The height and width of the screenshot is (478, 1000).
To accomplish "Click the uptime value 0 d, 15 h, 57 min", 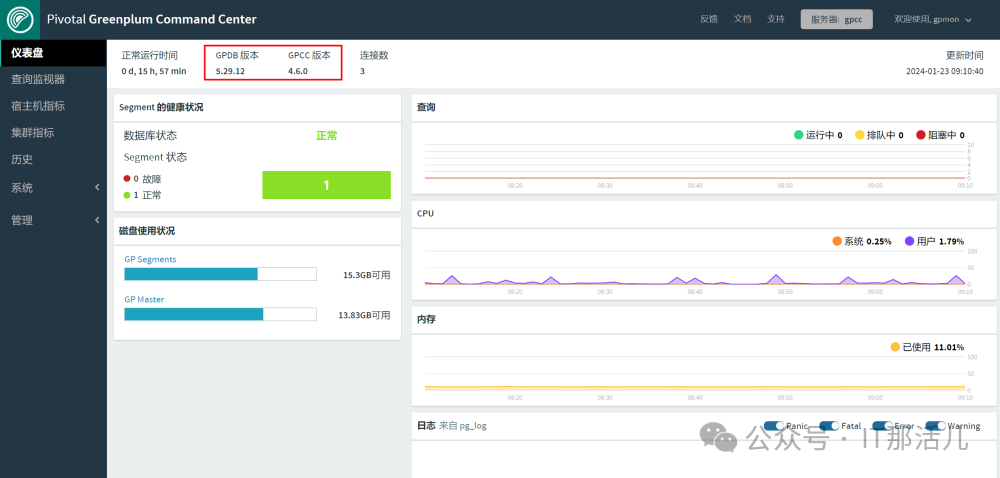I will click(154, 71).
